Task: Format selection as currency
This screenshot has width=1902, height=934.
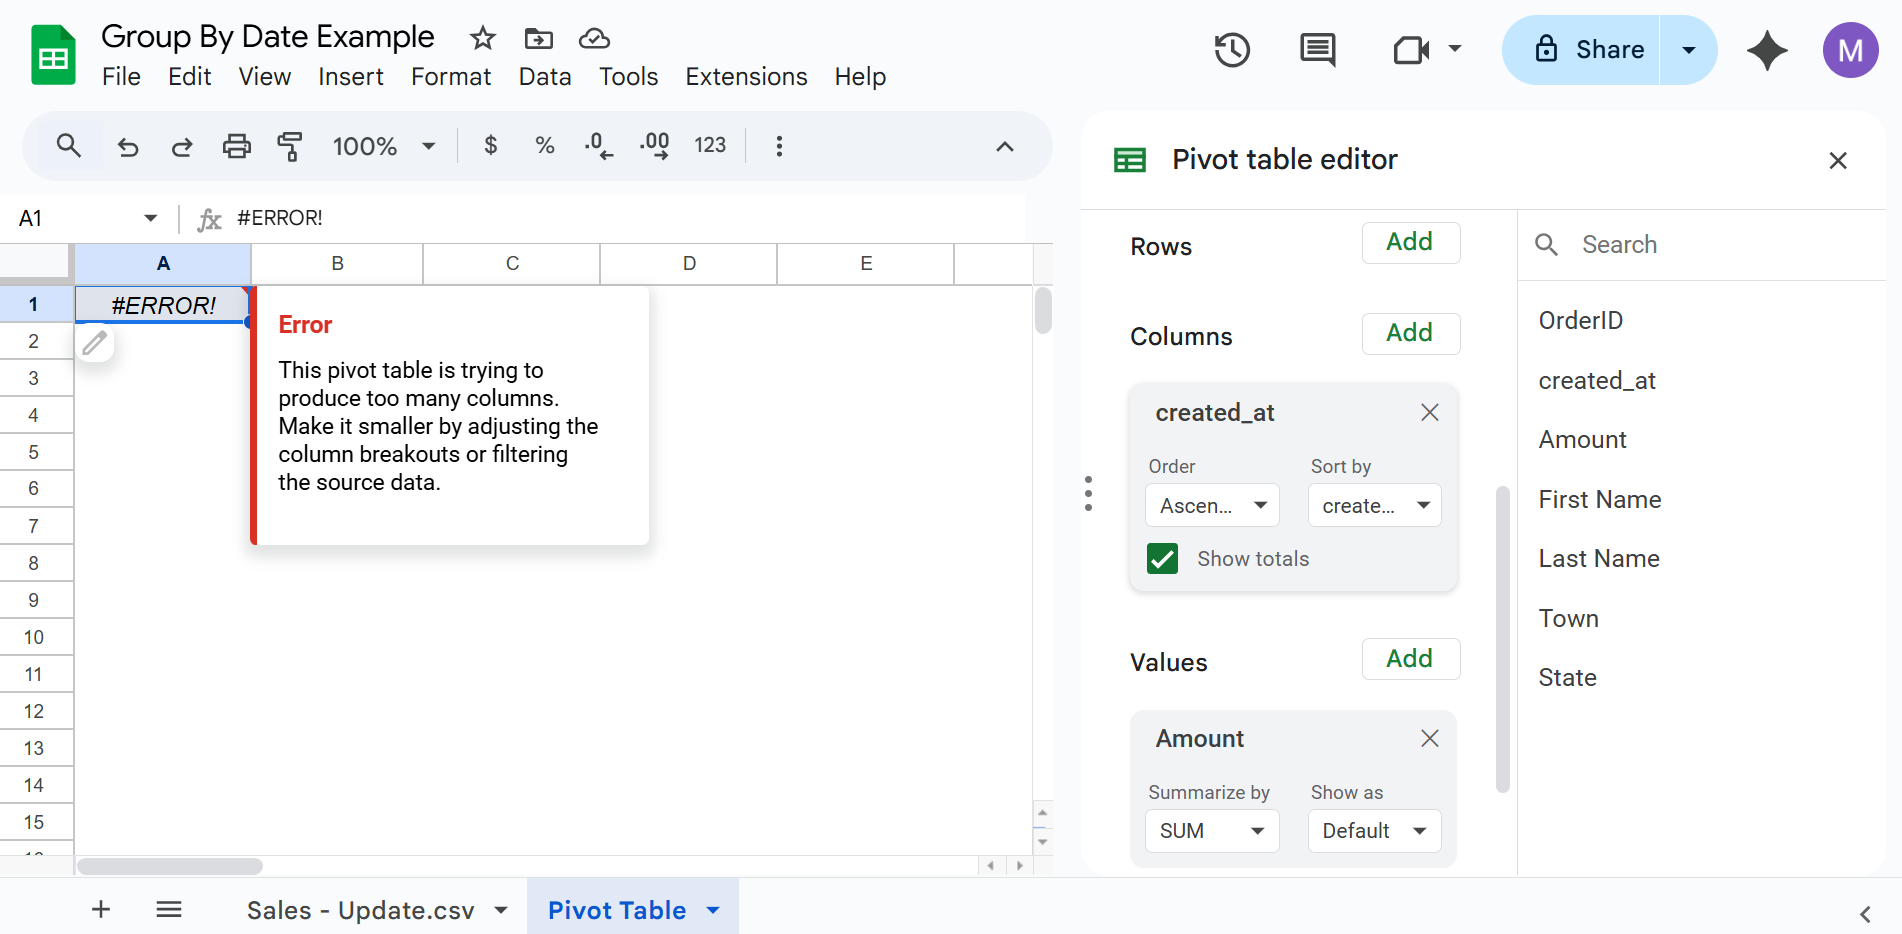Action: coord(490,146)
